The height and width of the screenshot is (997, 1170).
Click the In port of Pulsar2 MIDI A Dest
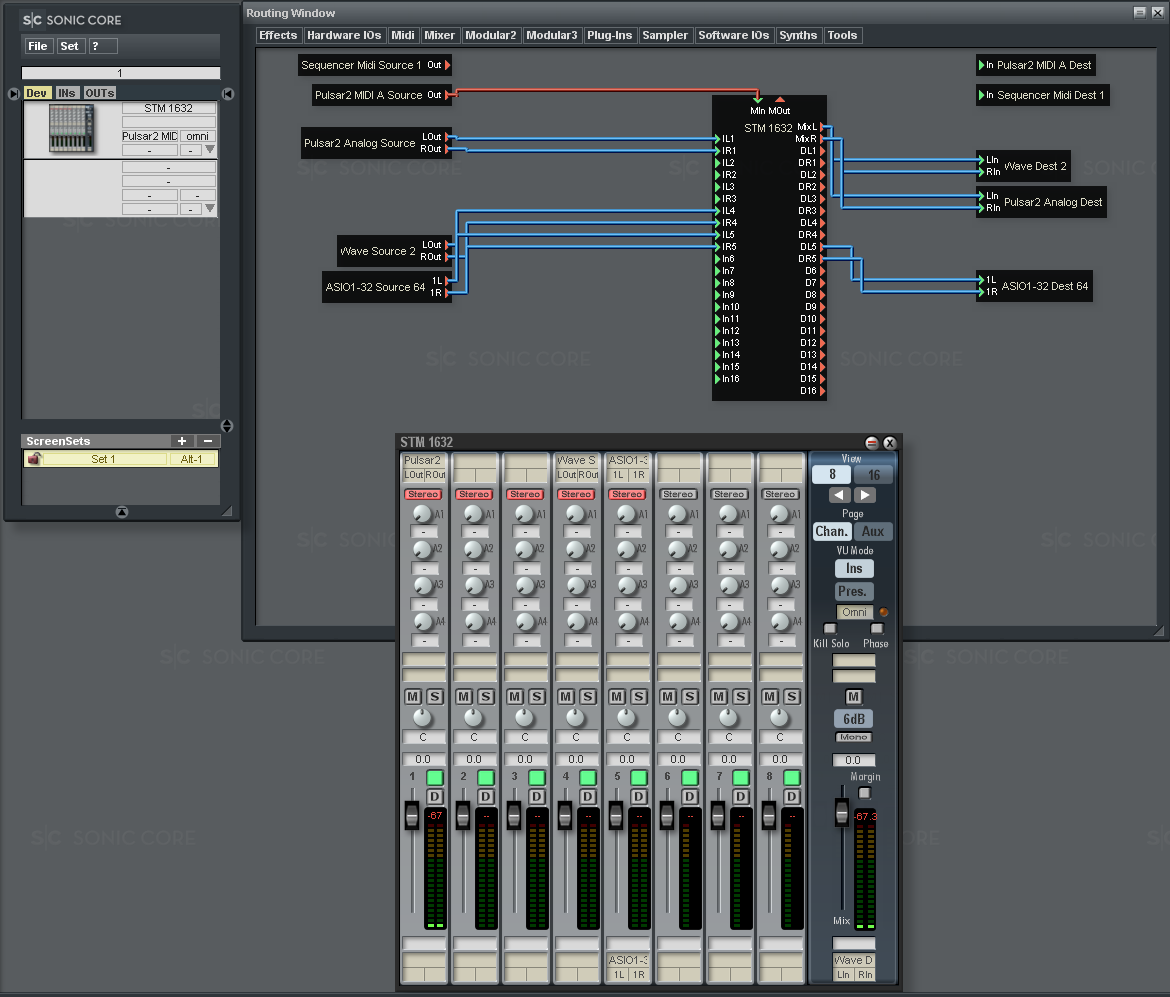tap(982, 65)
